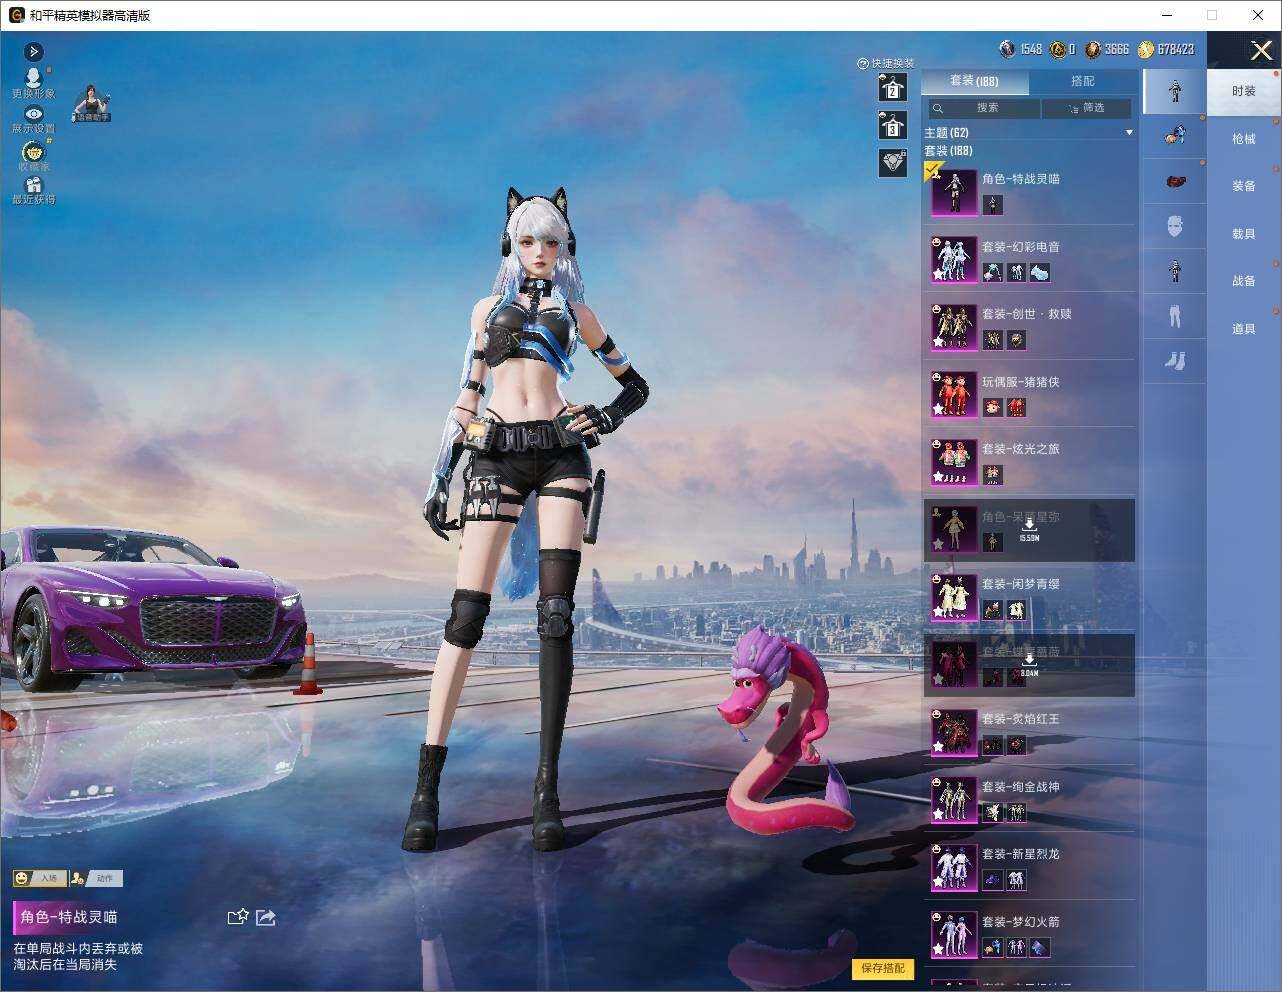1282x992 pixels.
Task: Select the pants category icon
Action: (x=1175, y=316)
